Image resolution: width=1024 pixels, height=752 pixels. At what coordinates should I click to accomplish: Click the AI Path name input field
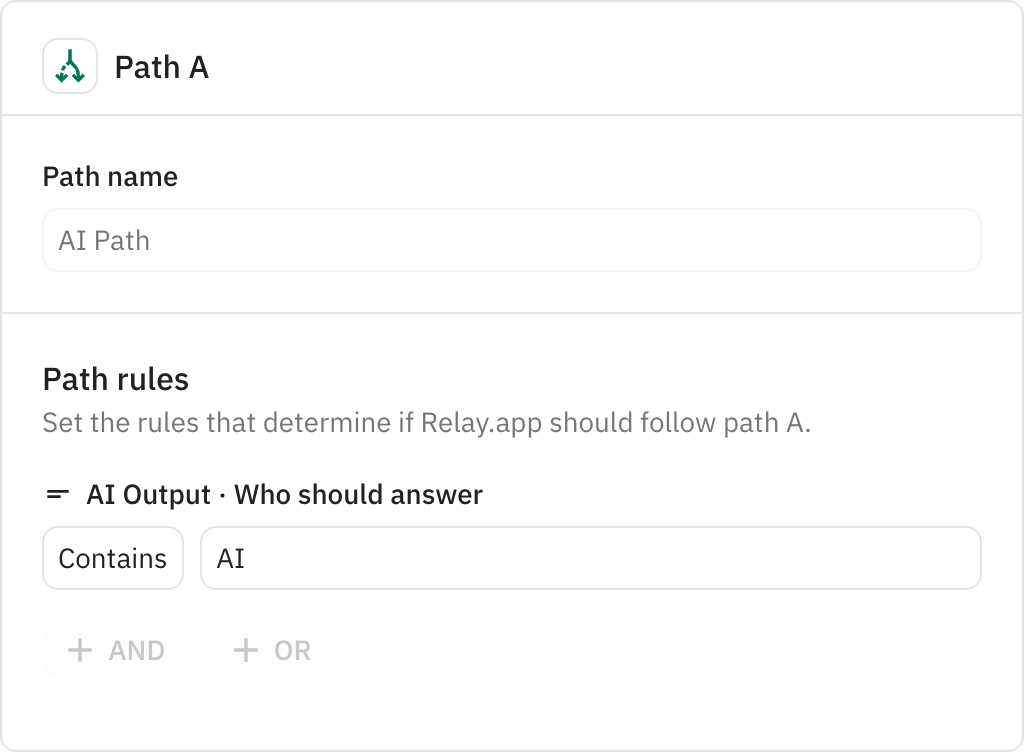pyautogui.click(x=510, y=240)
